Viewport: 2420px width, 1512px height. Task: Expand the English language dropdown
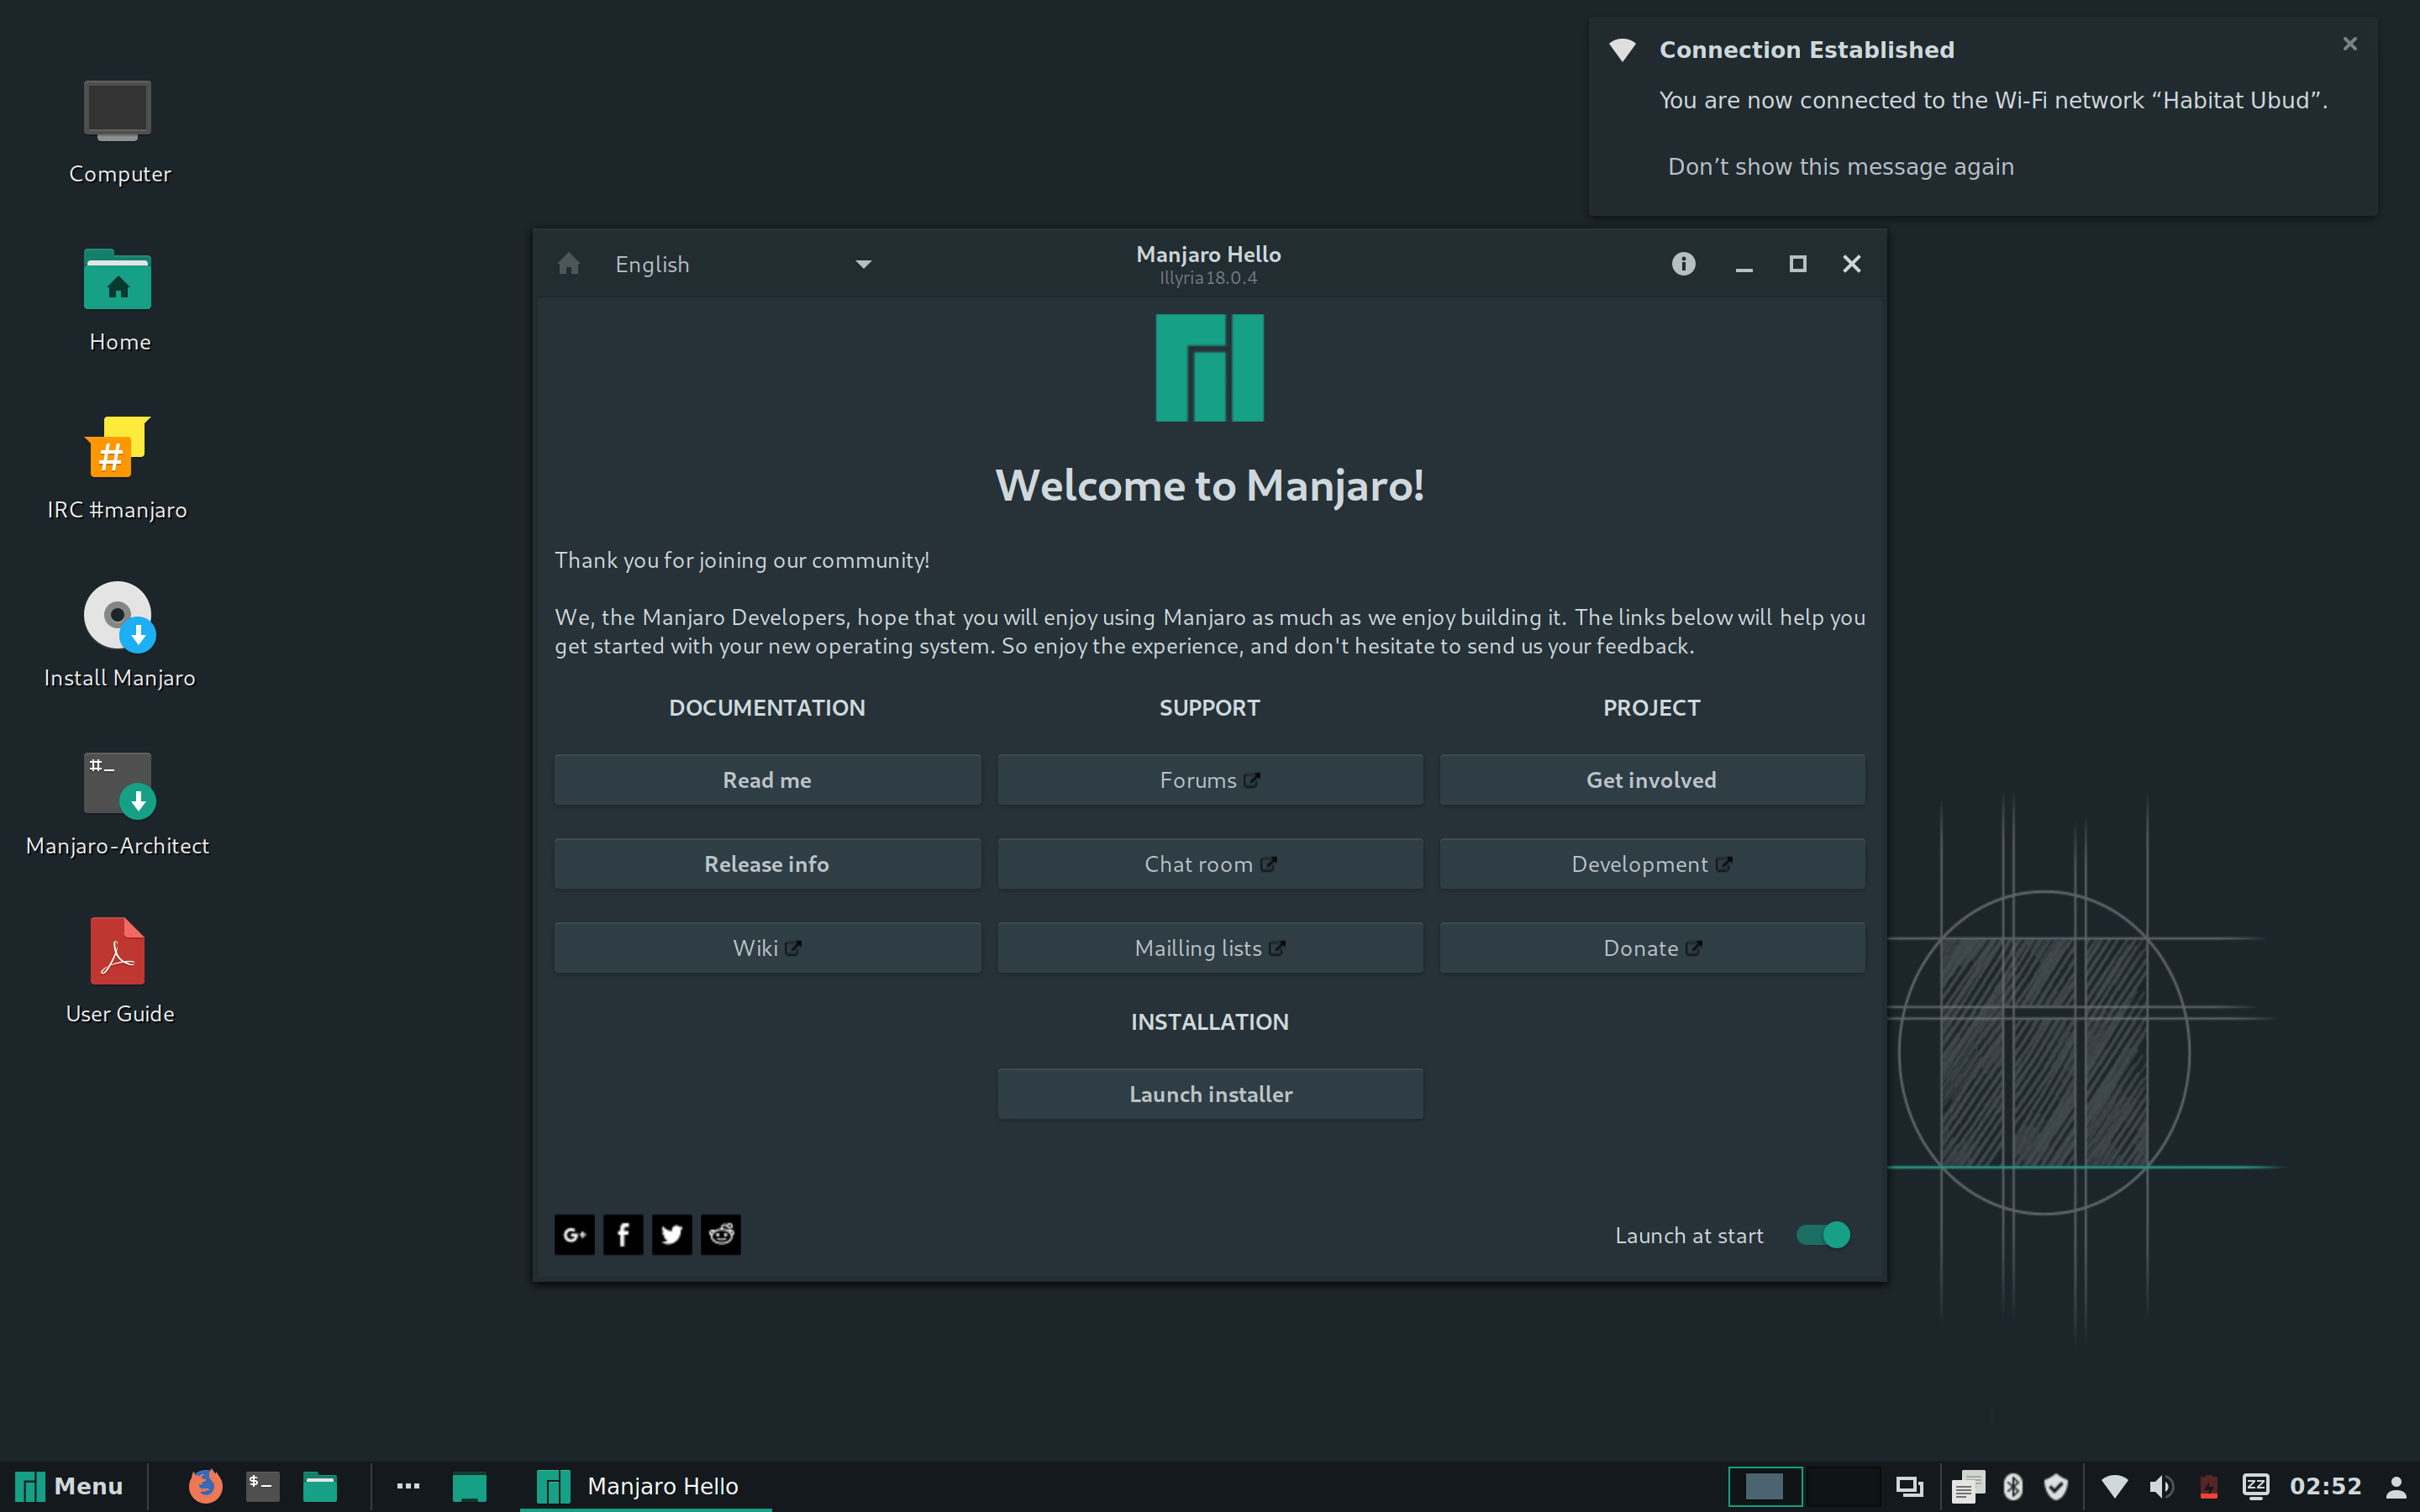(x=744, y=264)
